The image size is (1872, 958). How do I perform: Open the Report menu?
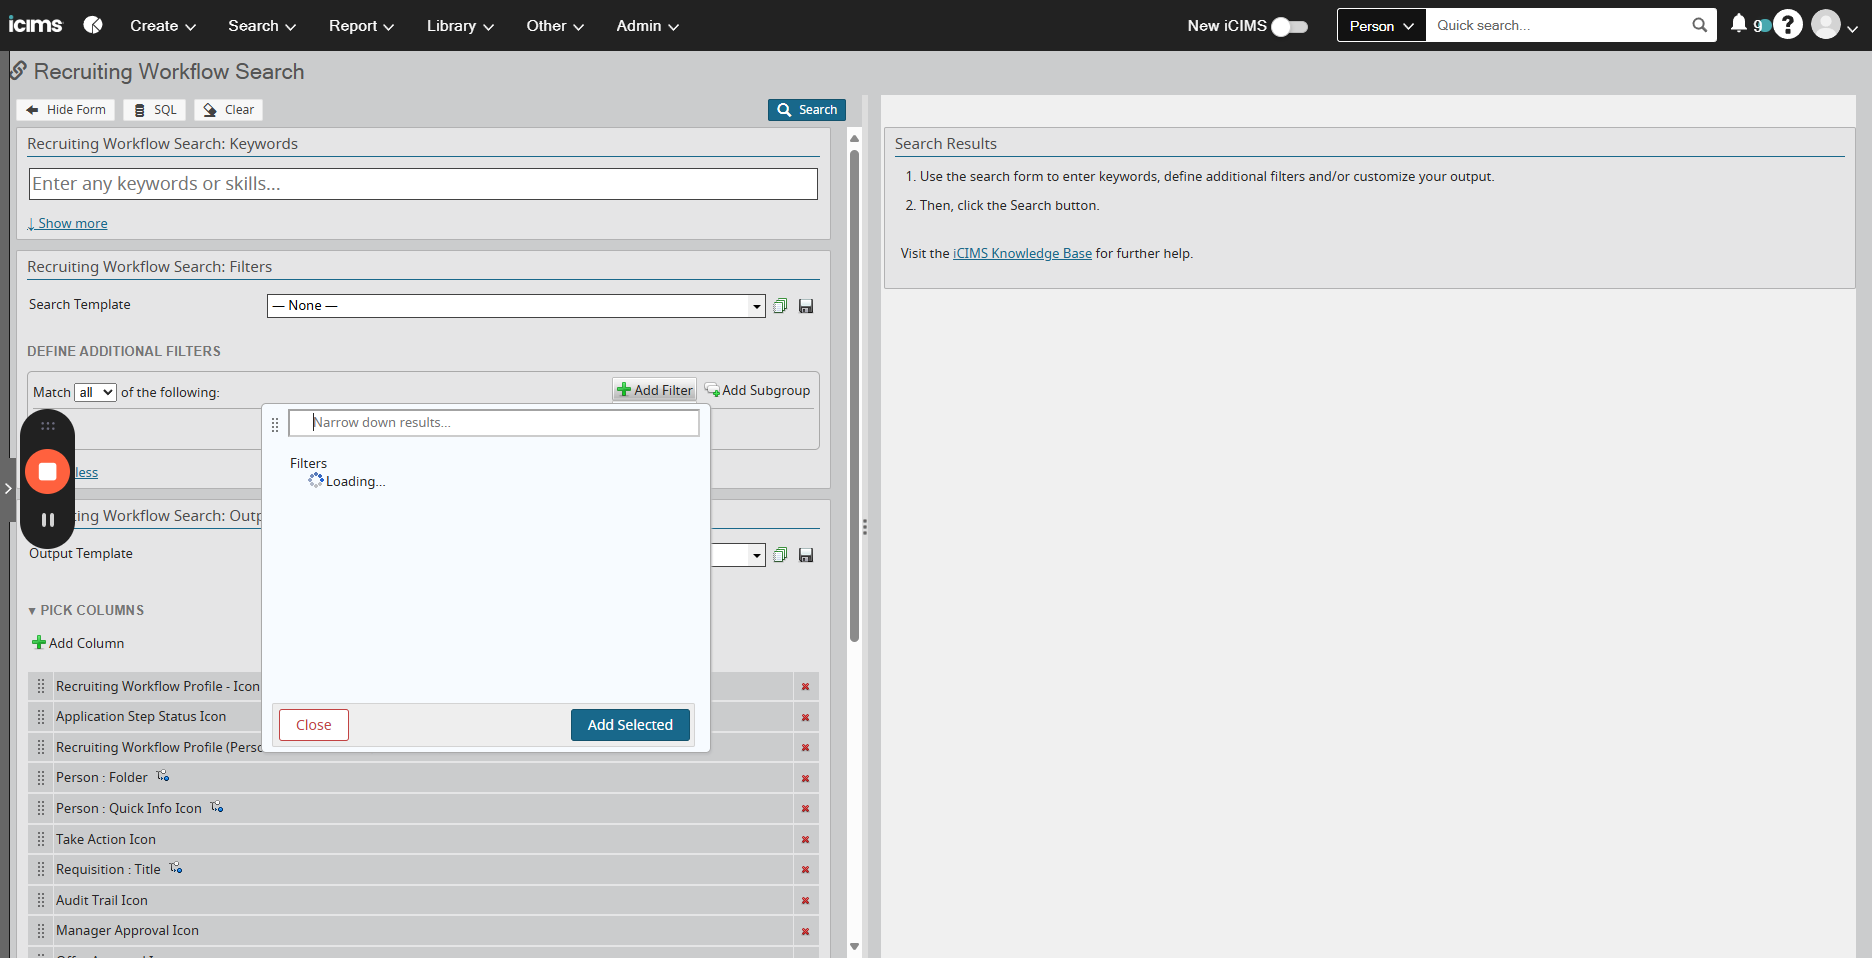tap(361, 26)
